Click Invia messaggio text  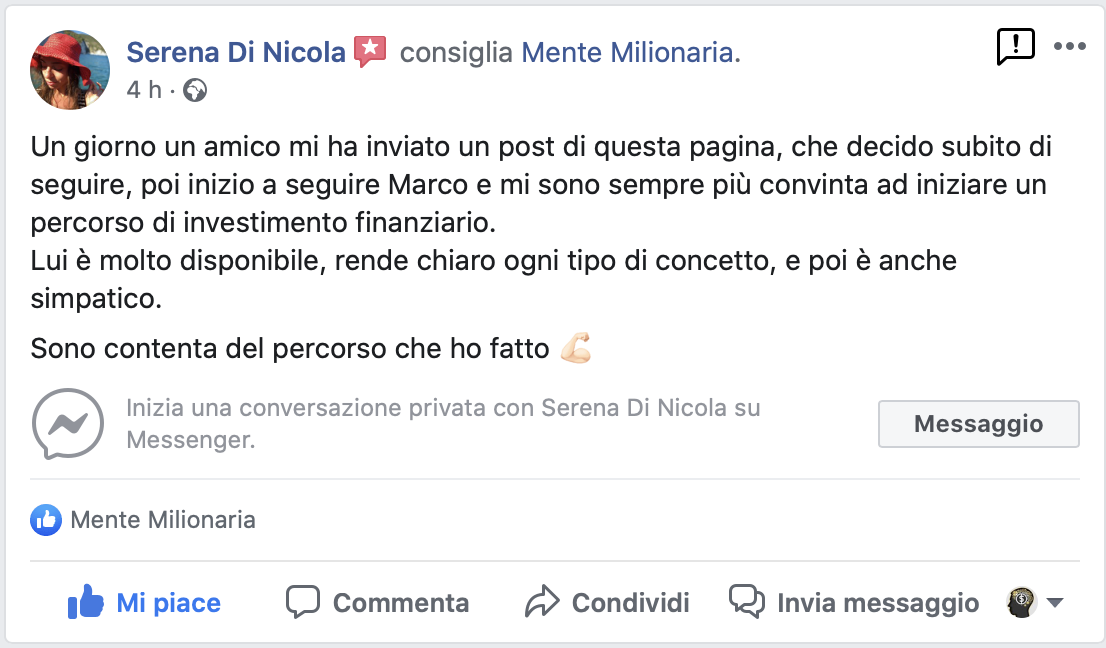click(878, 603)
